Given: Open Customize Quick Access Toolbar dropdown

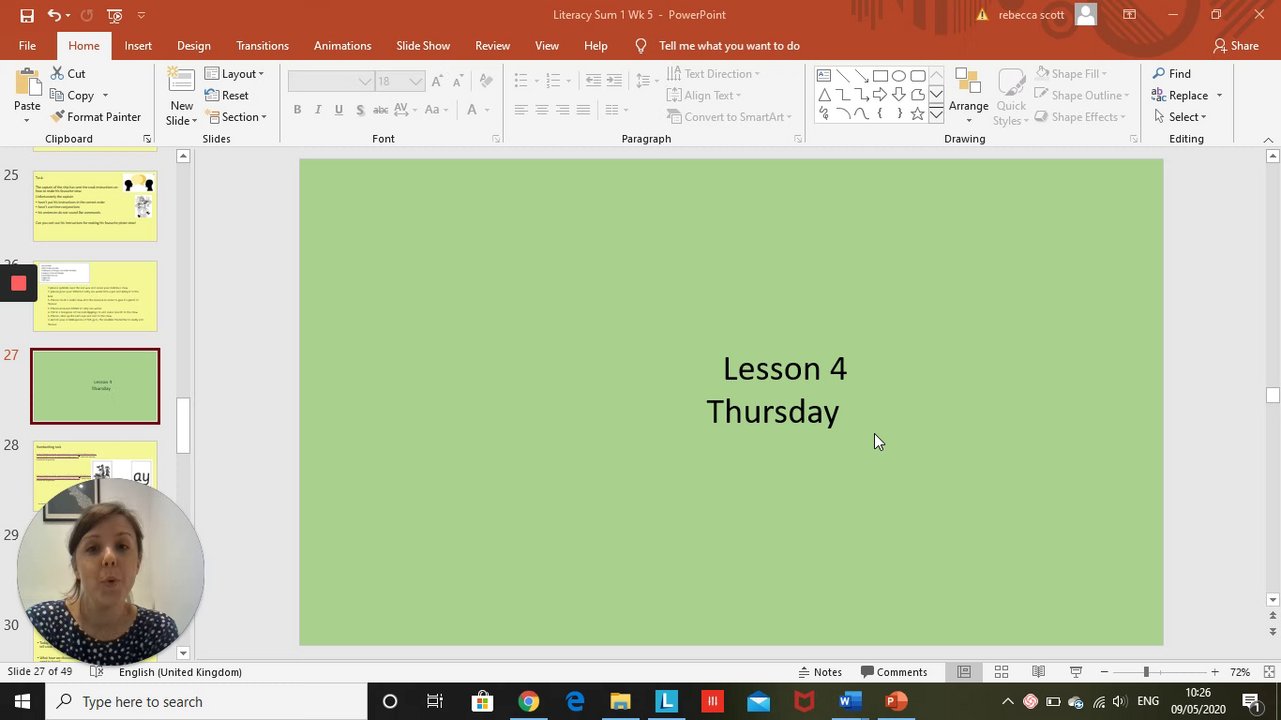Looking at the screenshot, I should [x=141, y=15].
